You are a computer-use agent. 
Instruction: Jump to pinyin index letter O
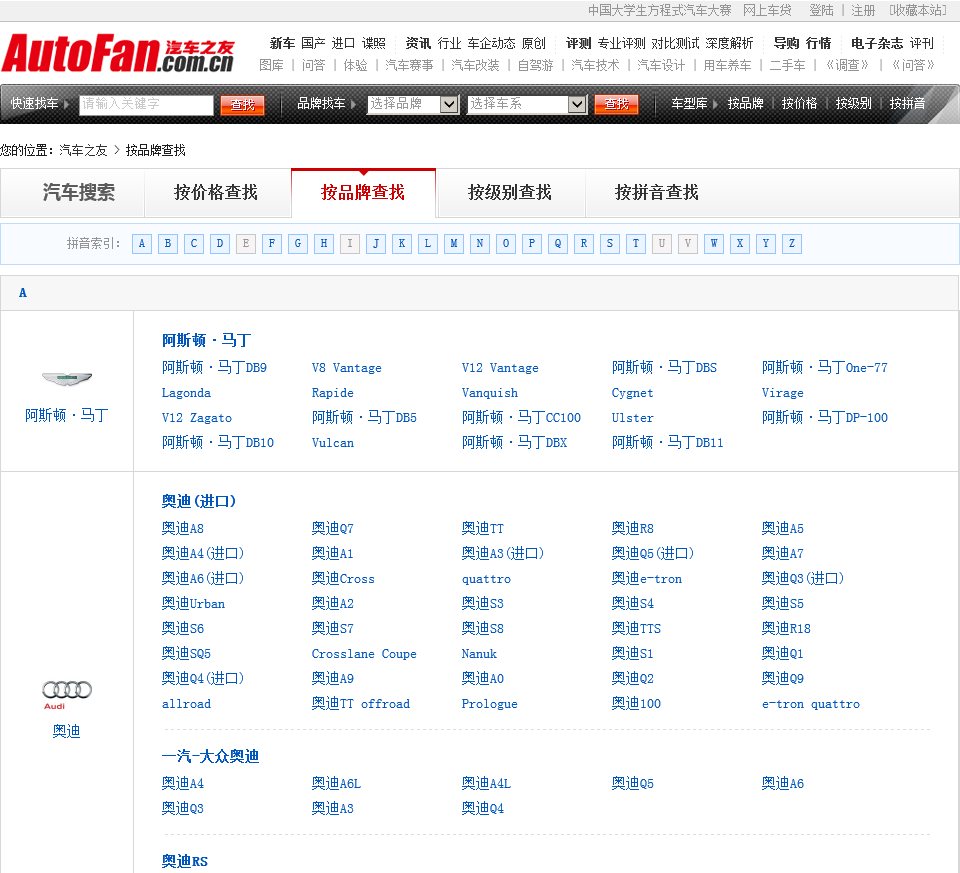[x=506, y=244]
